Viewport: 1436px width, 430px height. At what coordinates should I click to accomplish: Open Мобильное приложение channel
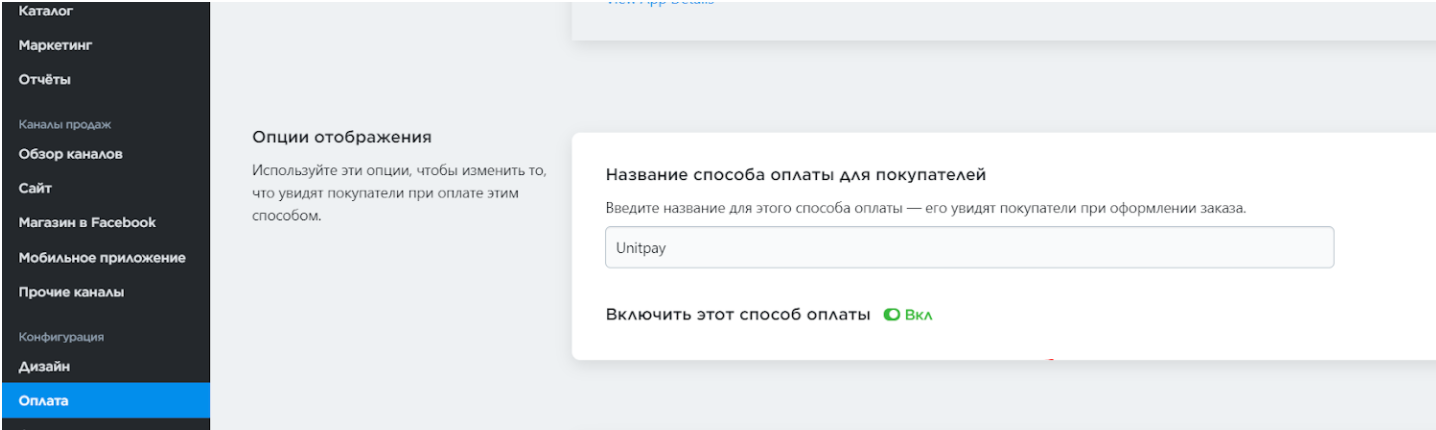[102, 257]
